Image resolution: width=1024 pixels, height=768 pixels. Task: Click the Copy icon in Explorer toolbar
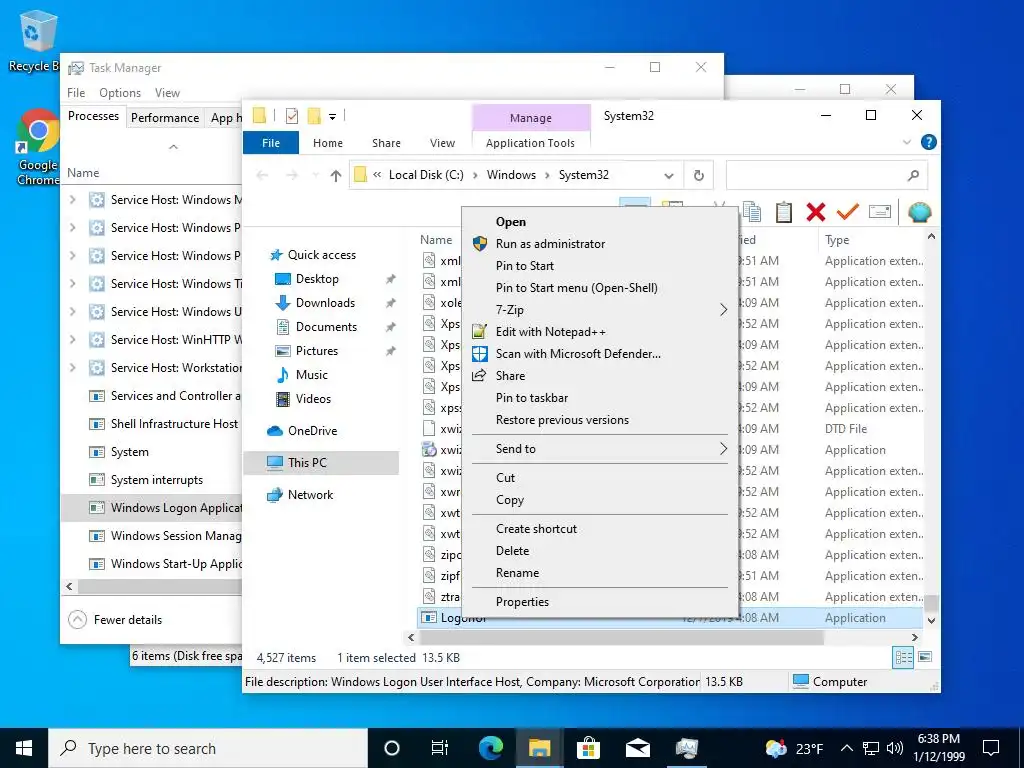click(752, 212)
